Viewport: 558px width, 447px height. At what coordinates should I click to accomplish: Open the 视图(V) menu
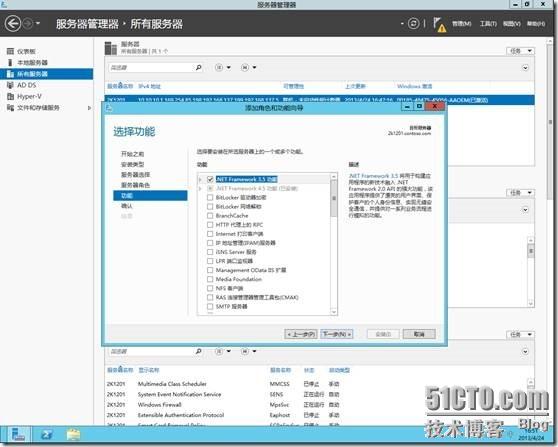coord(512,24)
